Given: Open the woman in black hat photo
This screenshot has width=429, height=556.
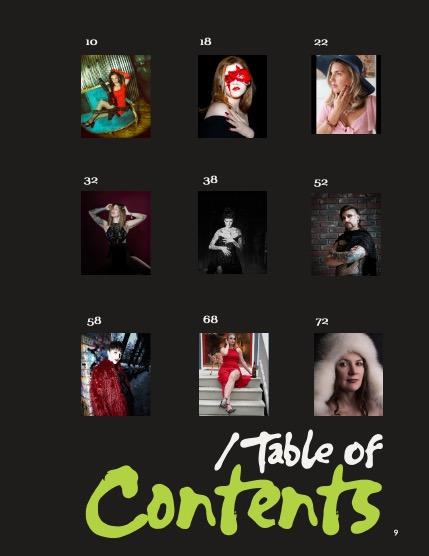Looking at the screenshot, I should pos(346,94).
